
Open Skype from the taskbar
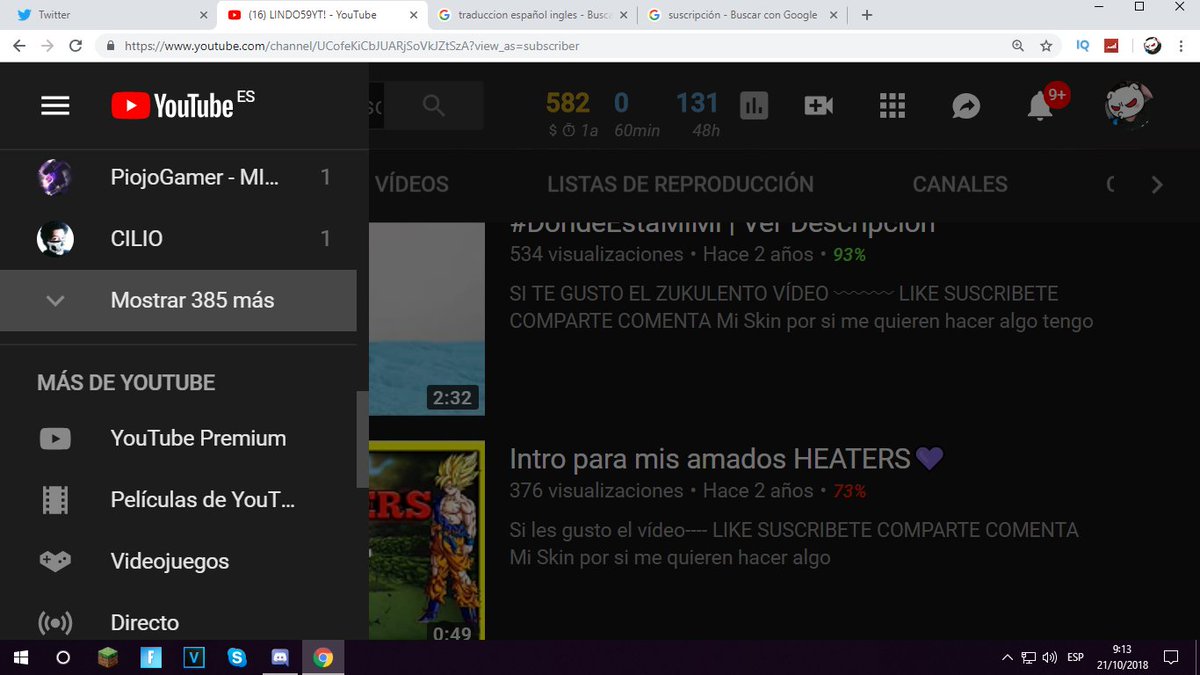coord(237,658)
